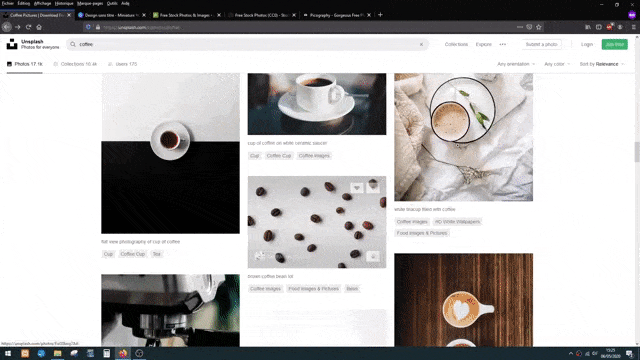This screenshot has width=640, height=360.
Task: Click Tea tag under flat view photo
Action: (157, 254)
